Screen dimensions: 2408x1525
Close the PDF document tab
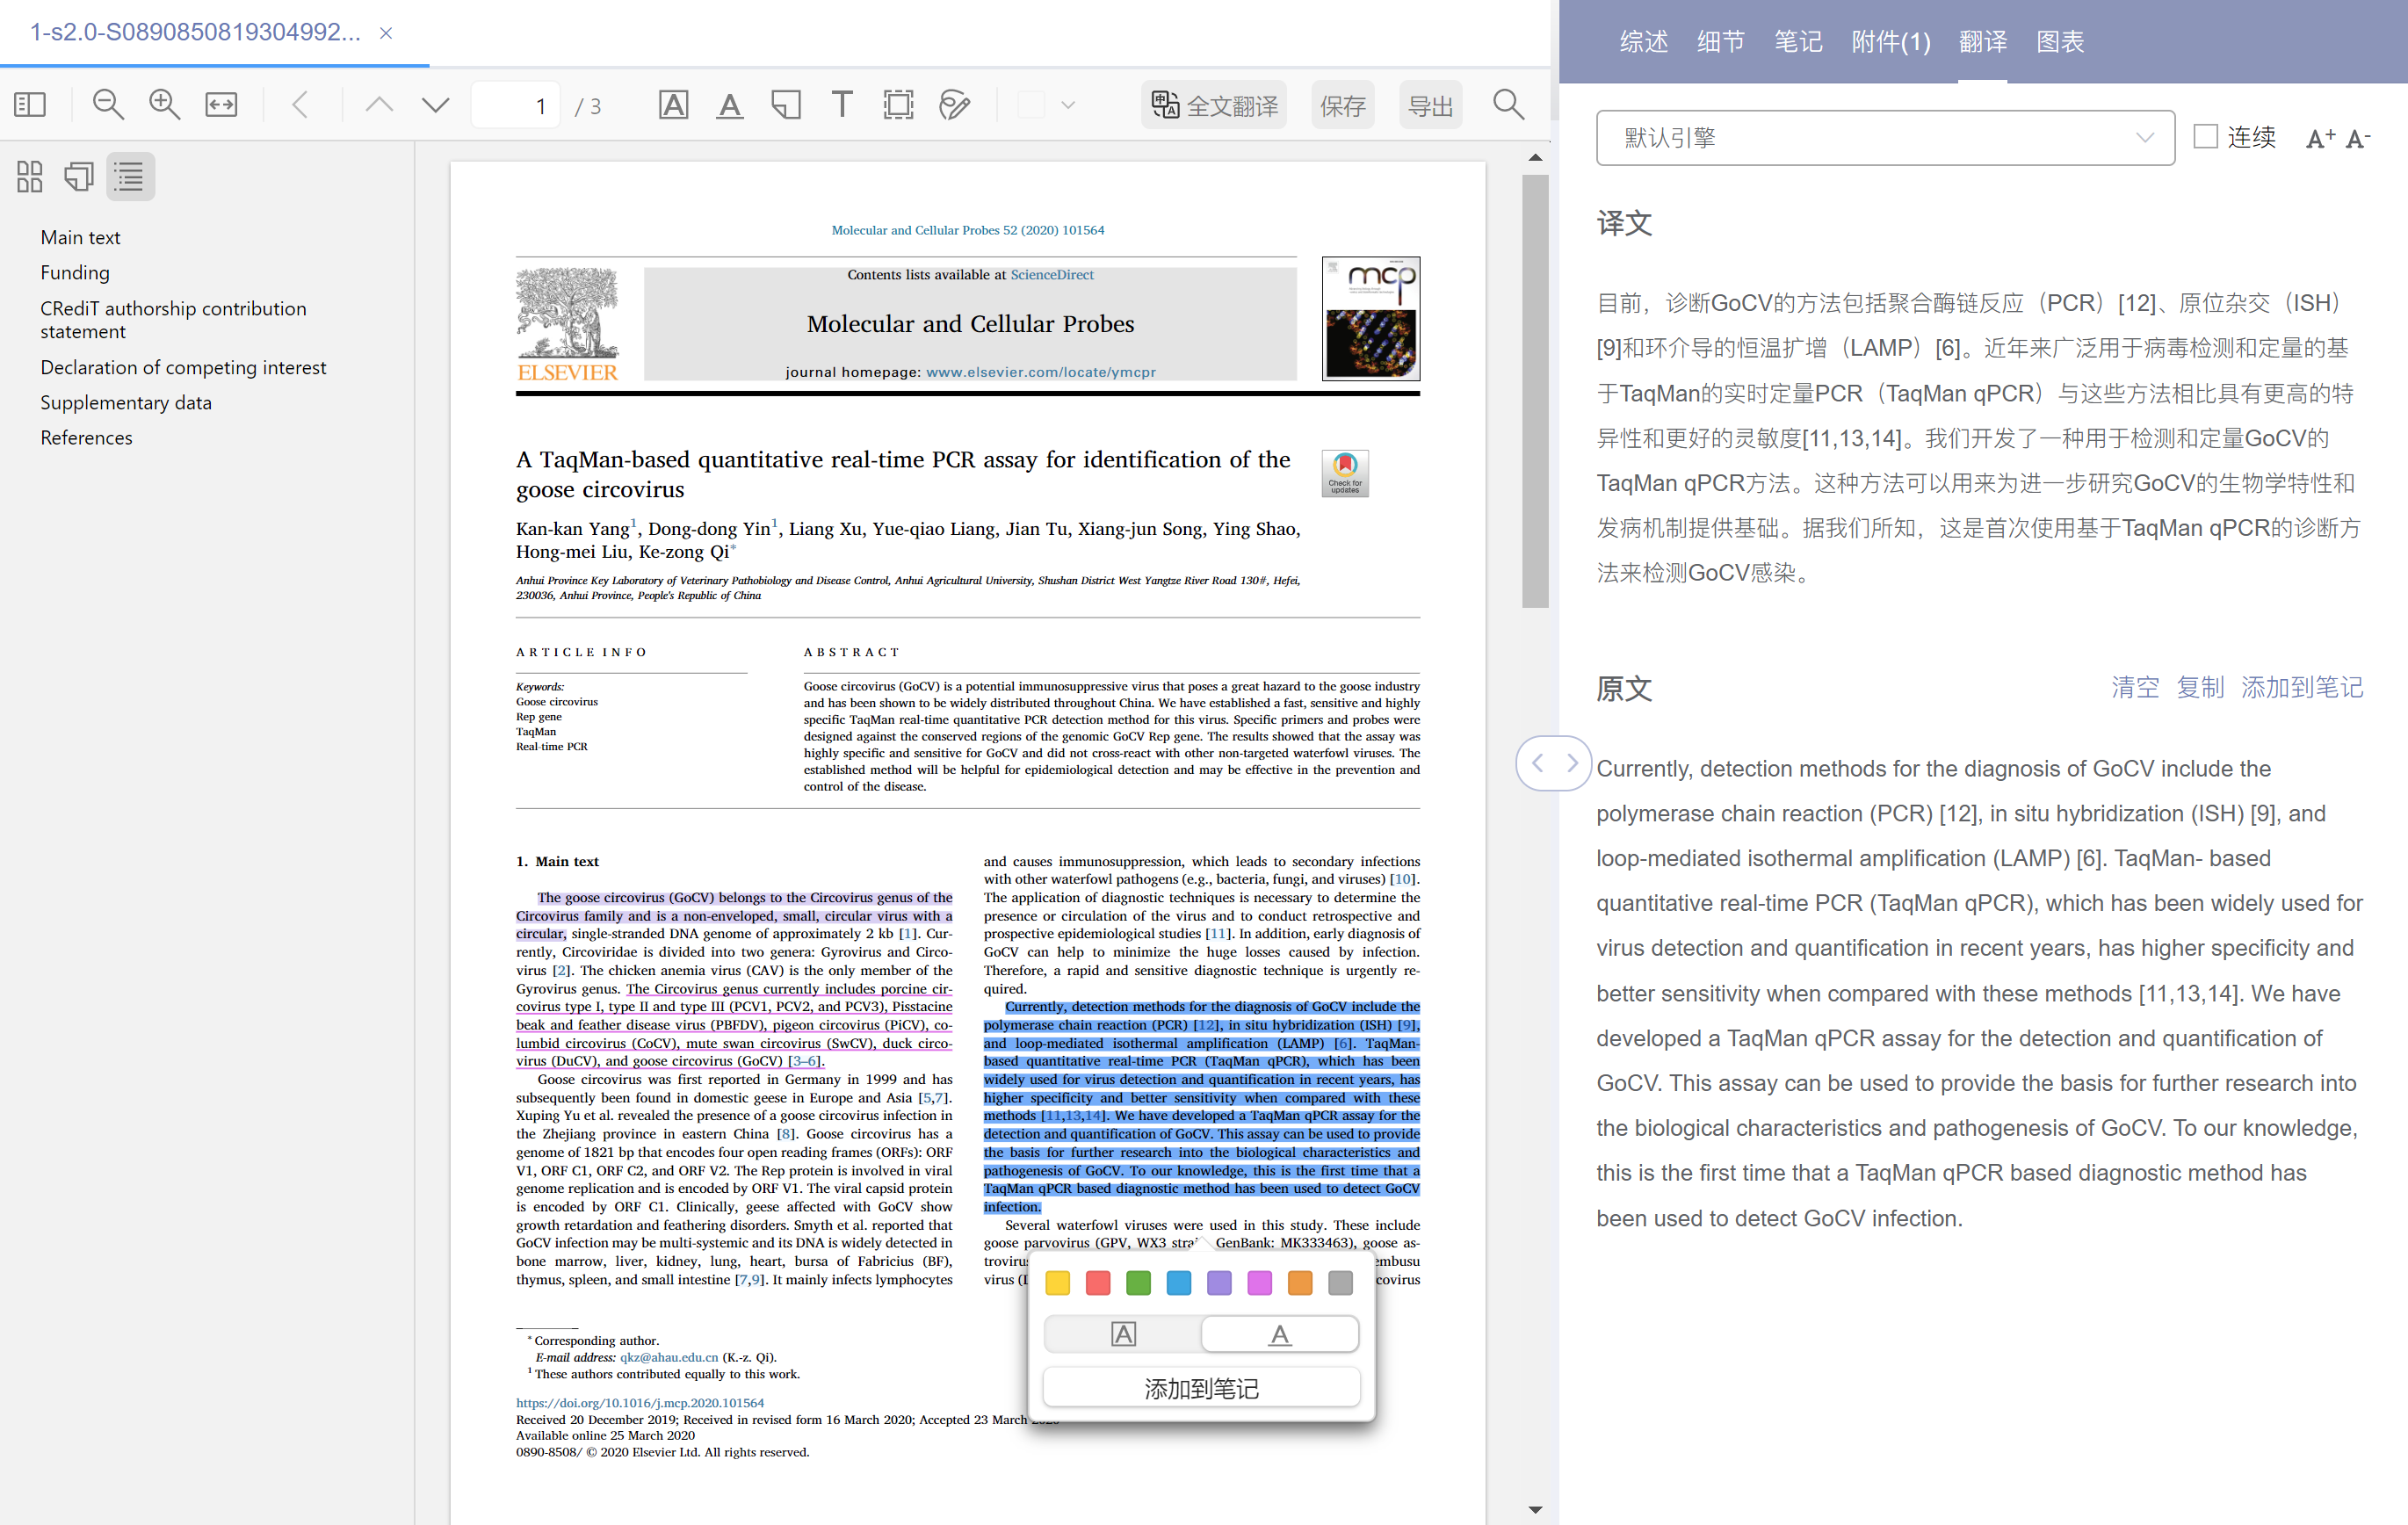(x=386, y=33)
